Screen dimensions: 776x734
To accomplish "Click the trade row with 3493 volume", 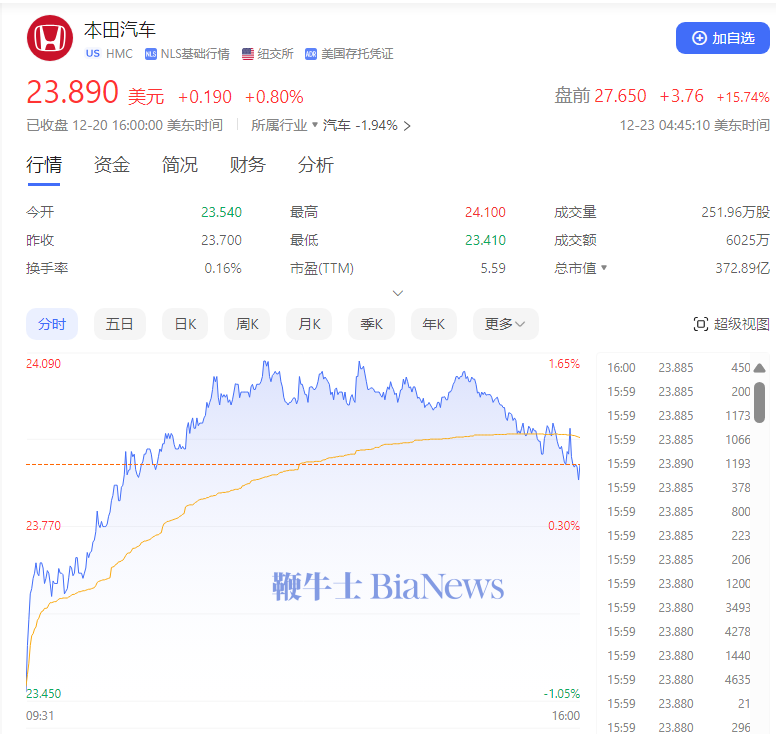I will tap(679, 608).
